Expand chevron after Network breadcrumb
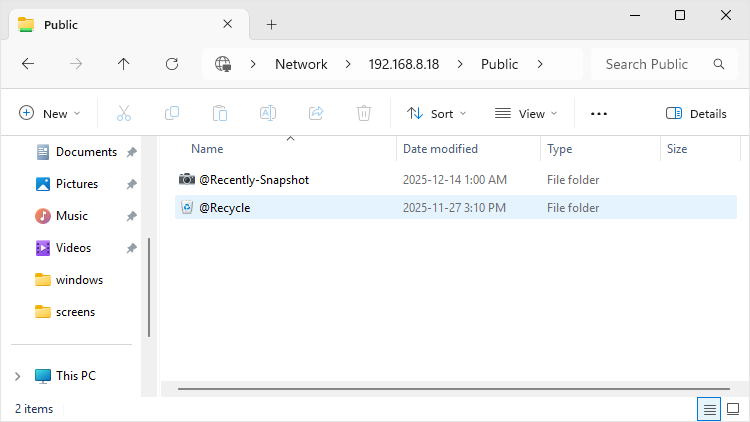The width and height of the screenshot is (750, 422). click(x=348, y=64)
